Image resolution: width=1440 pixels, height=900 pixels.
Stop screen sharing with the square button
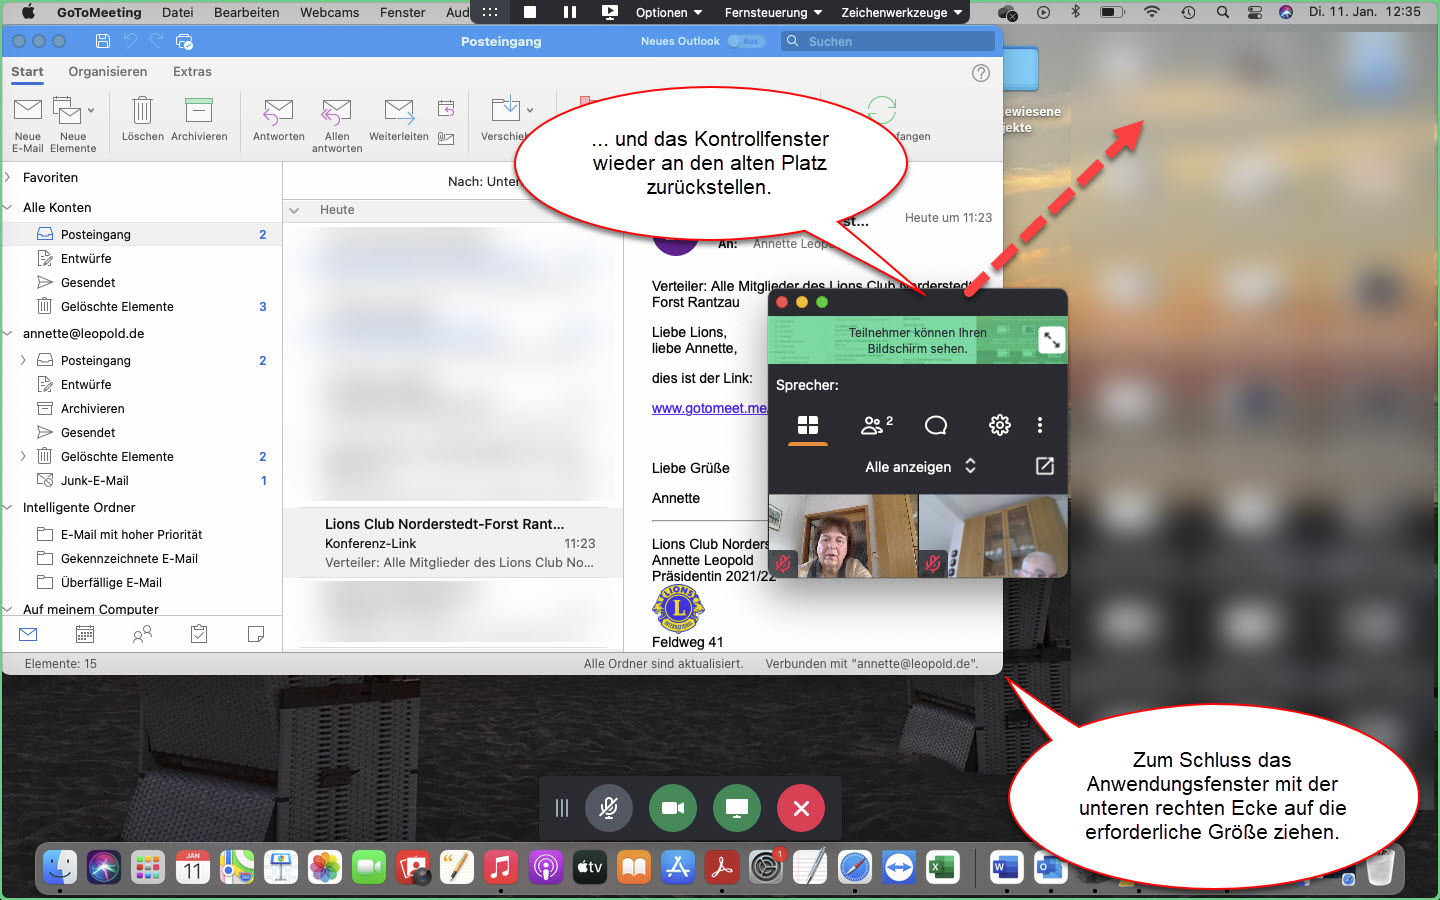pos(530,12)
